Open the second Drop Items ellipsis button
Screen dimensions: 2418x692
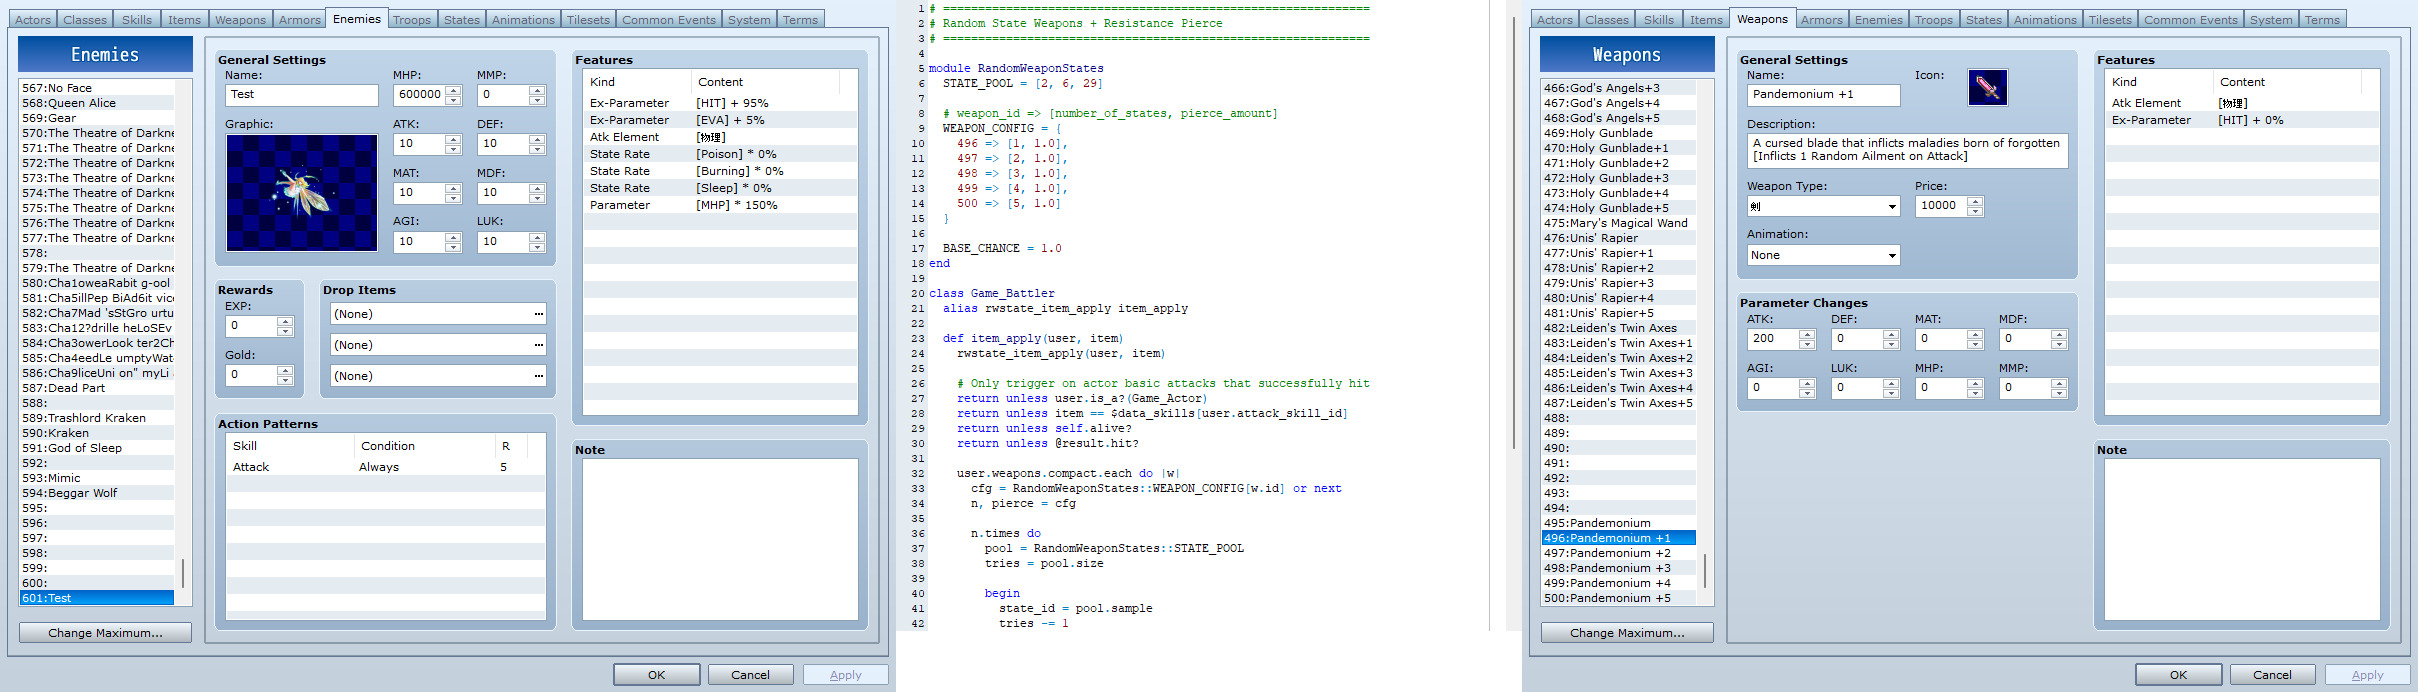[x=539, y=345]
